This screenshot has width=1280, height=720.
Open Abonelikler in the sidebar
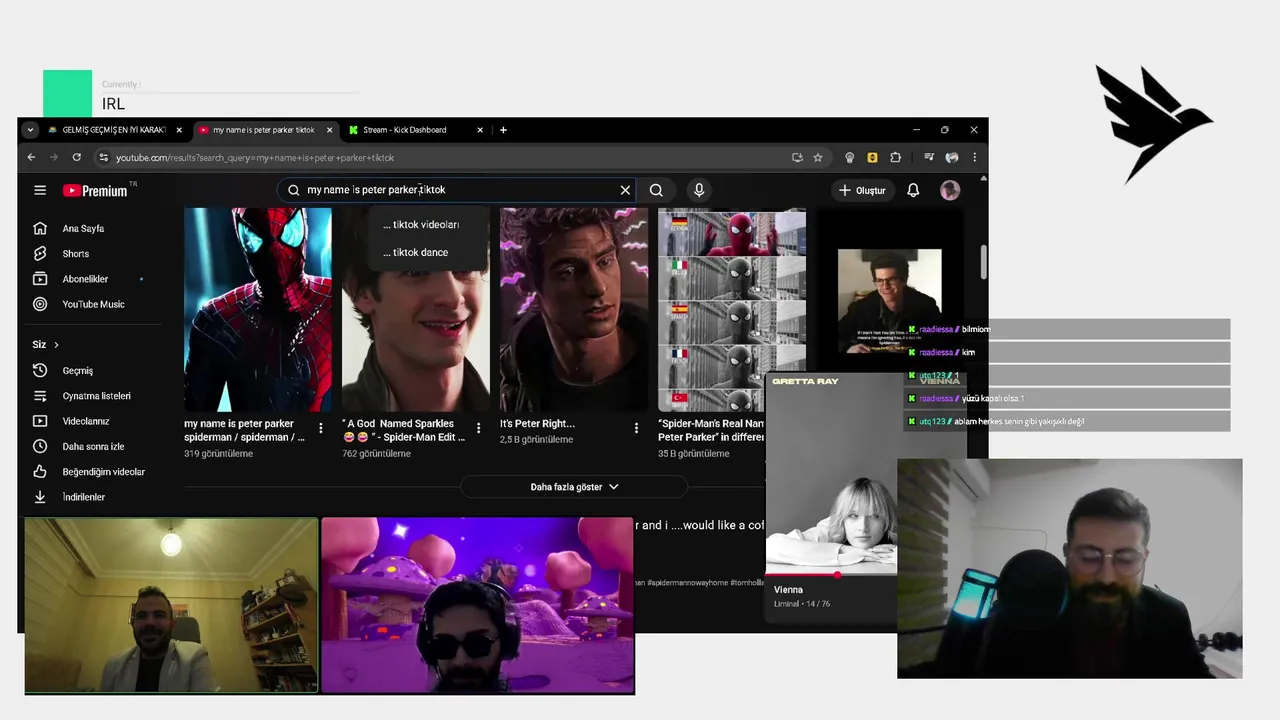pos(85,279)
